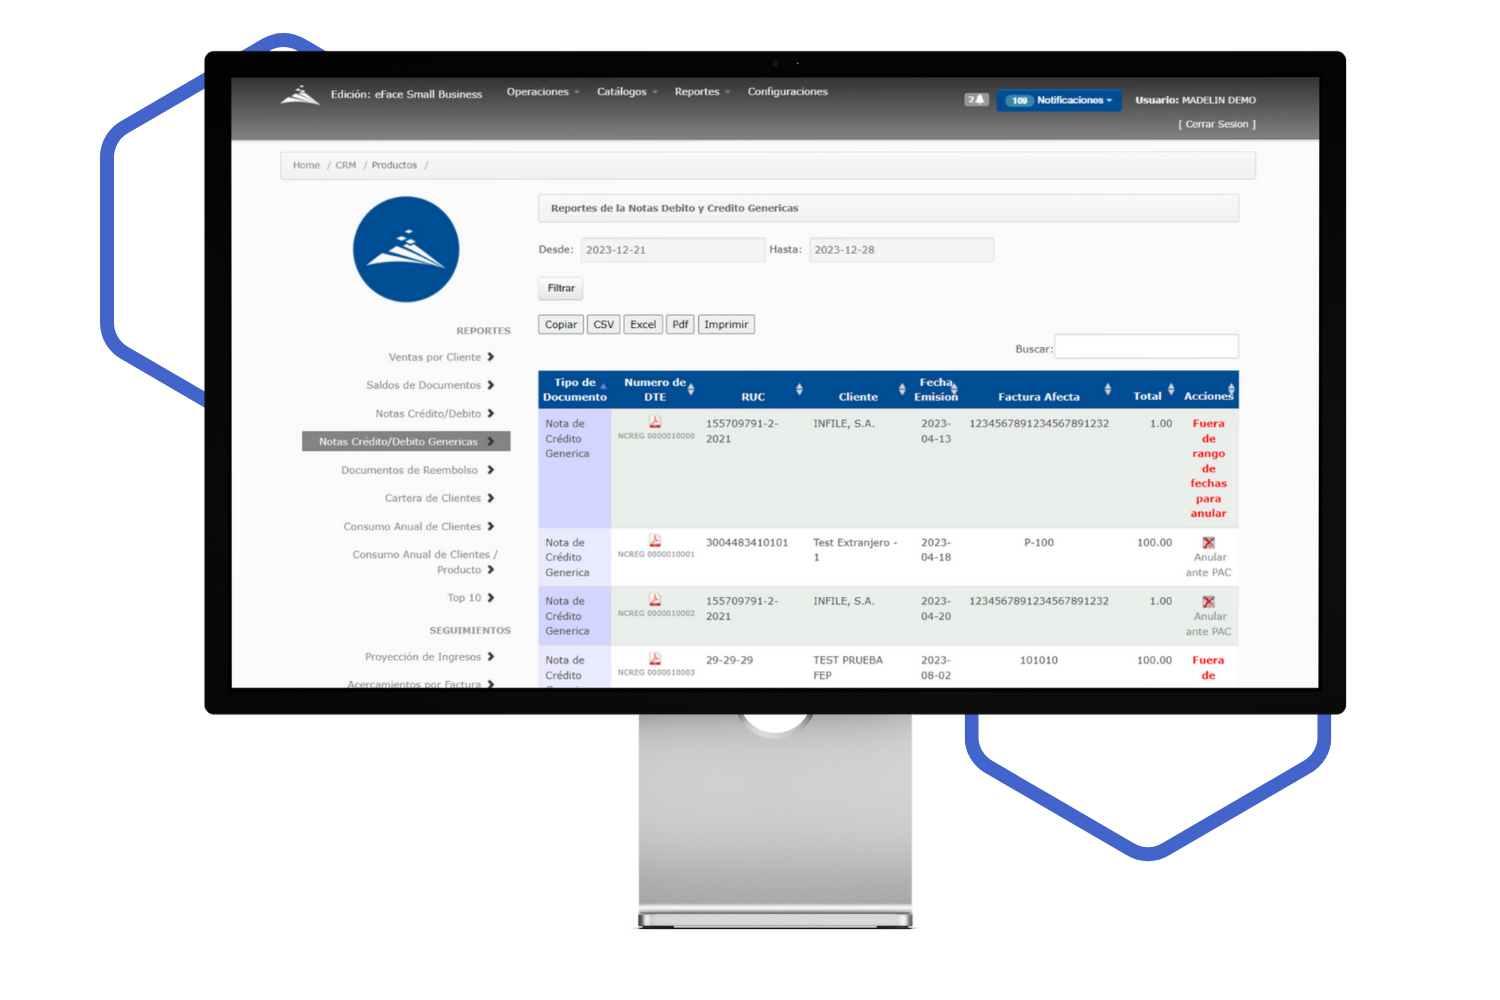Click the Buscar search input field
Screen dimensions: 1500x1000
[1146, 347]
